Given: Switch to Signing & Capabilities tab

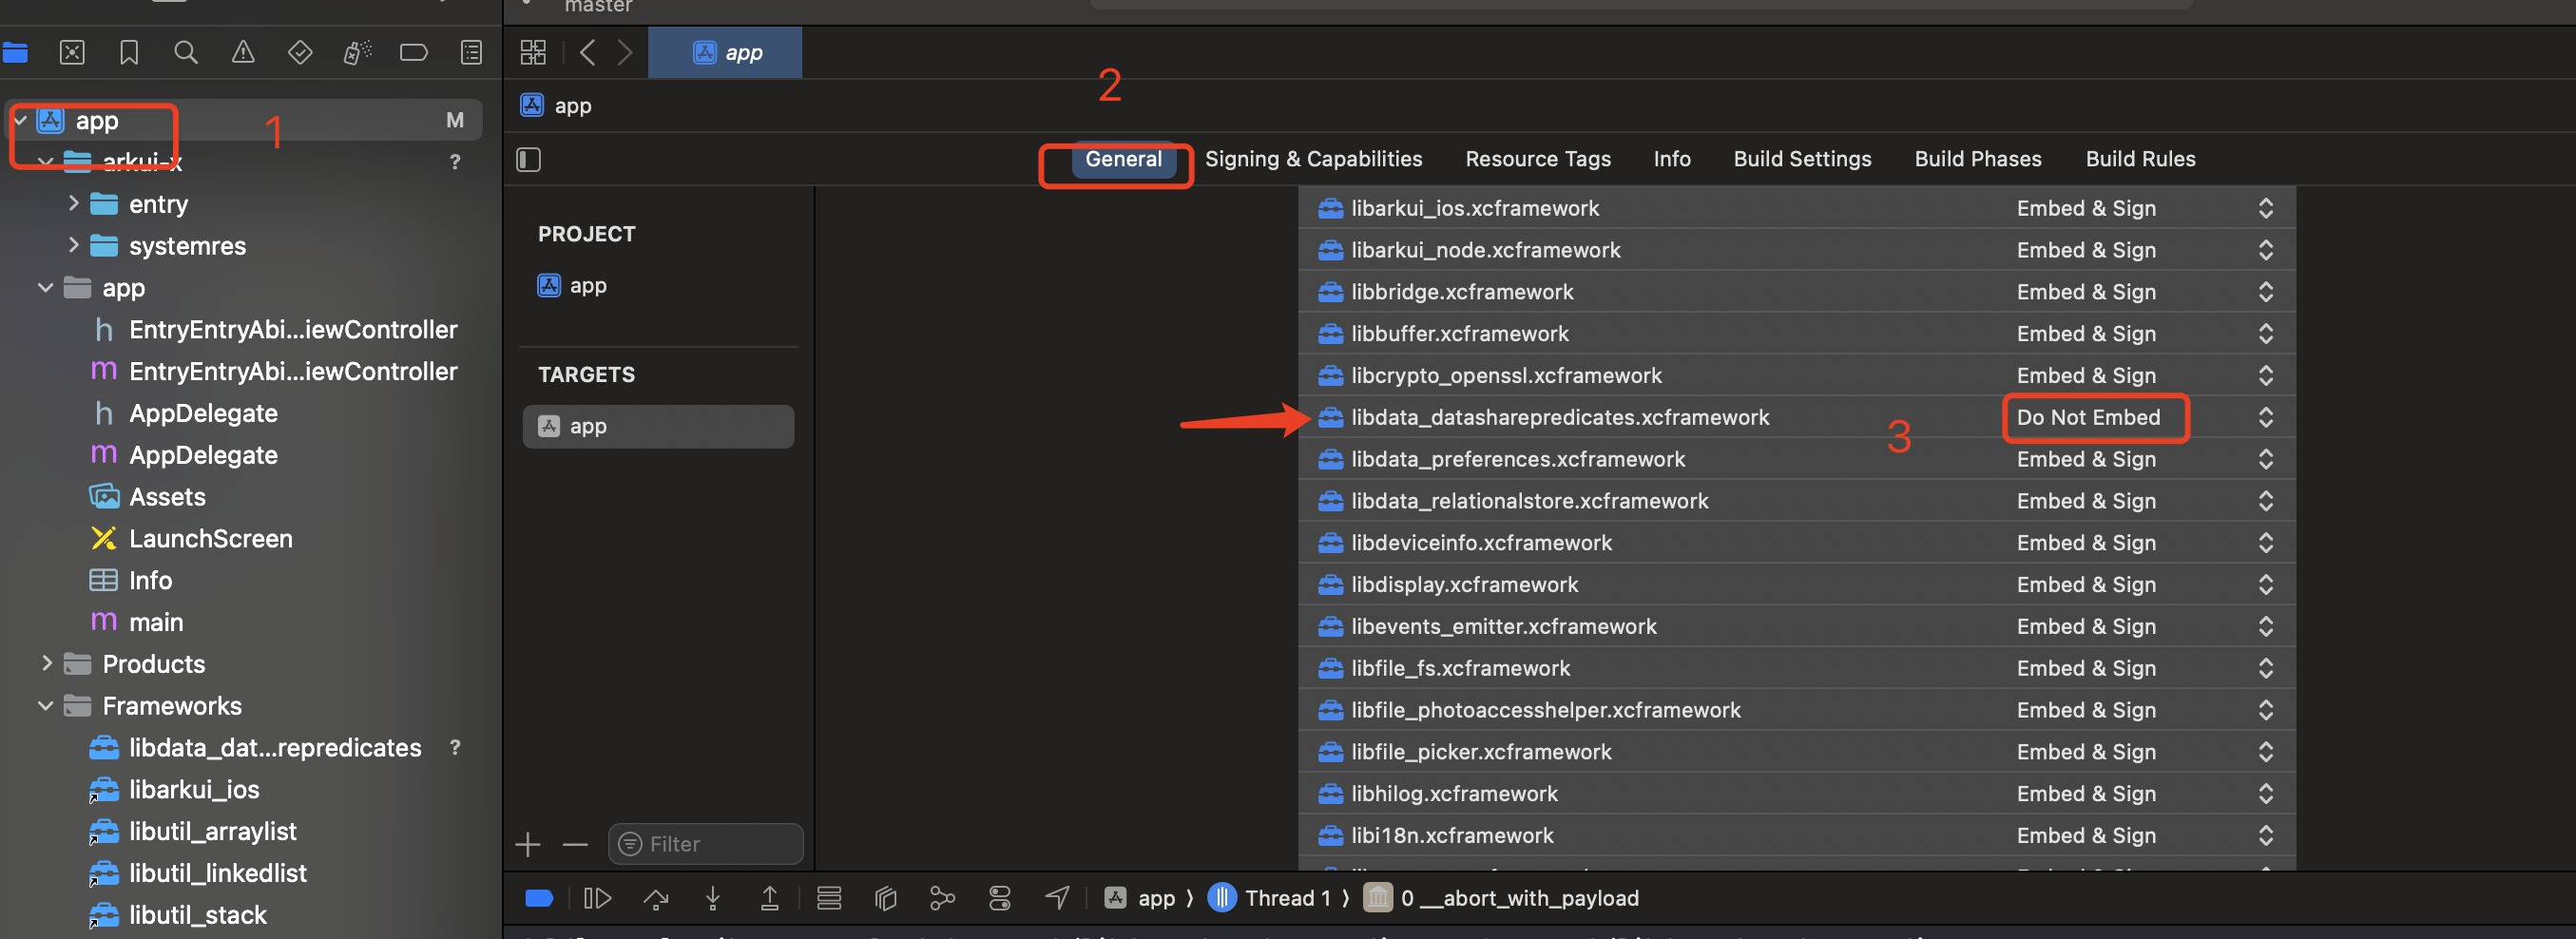Looking at the screenshot, I should pos(1313,159).
